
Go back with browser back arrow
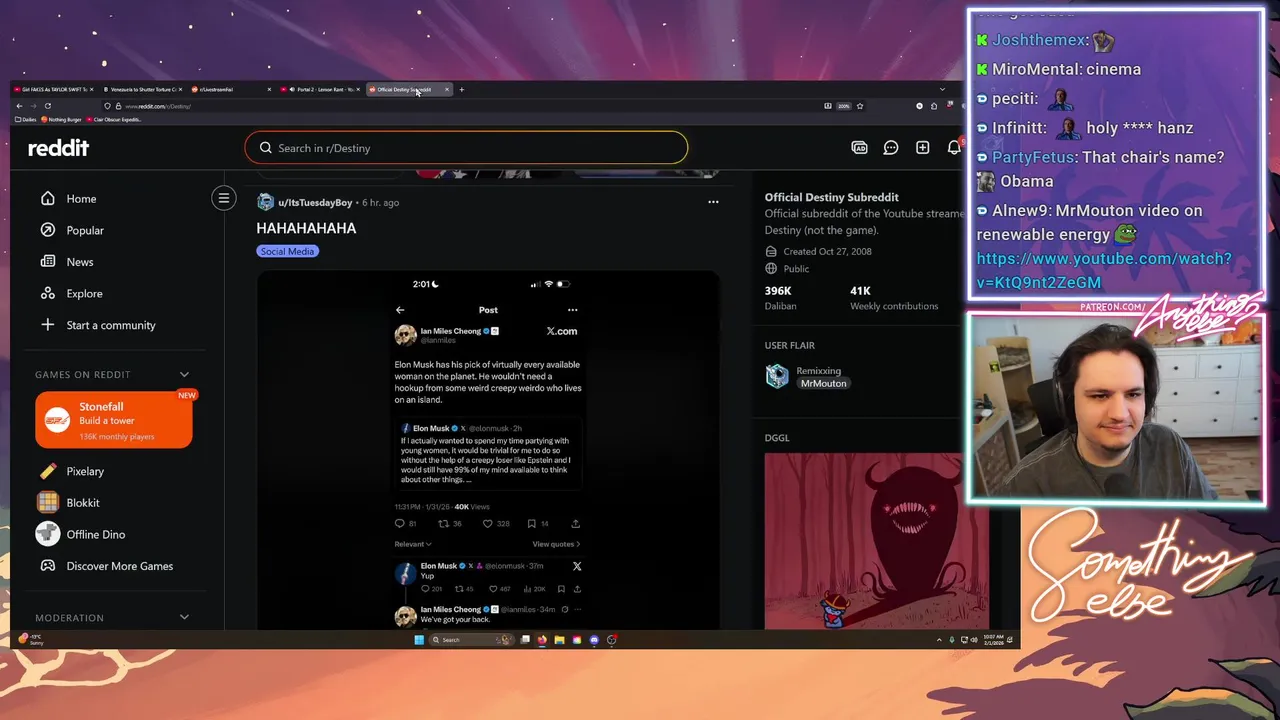pyautogui.click(x=19, y=106)
